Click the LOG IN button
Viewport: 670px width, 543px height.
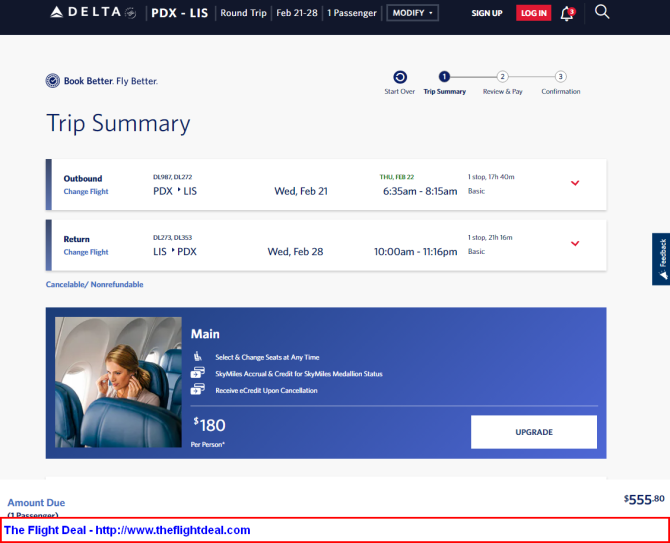pyautogui.click(x=534, y=13)
